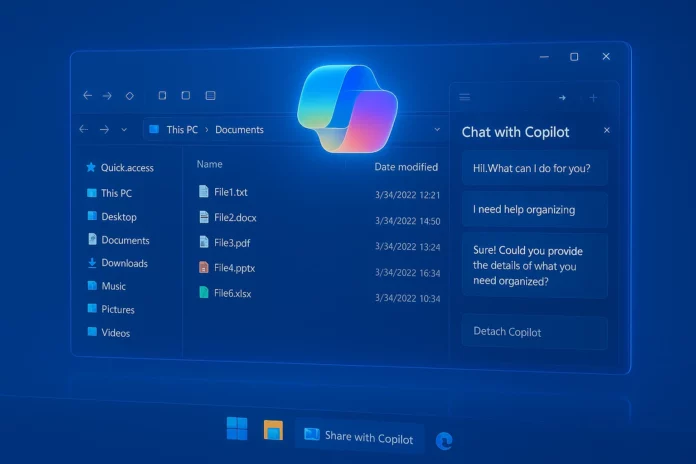This screenshot has width=696, height=464.
Task: Open Videos in the sidebar
Action: [109, 333]
